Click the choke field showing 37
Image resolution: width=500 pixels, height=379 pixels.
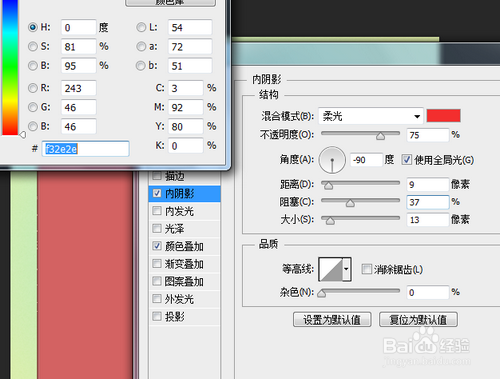pos(428,202)
